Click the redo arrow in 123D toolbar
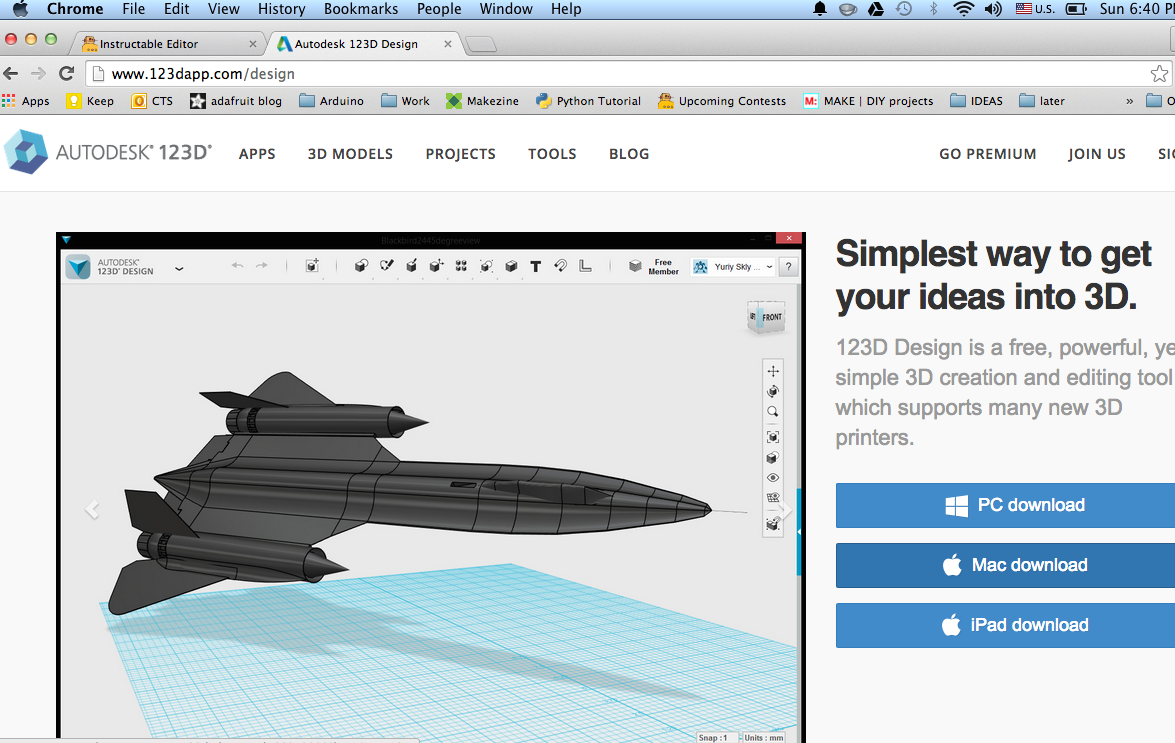Screen dimensions: 1175x743 tap(262, 266)
